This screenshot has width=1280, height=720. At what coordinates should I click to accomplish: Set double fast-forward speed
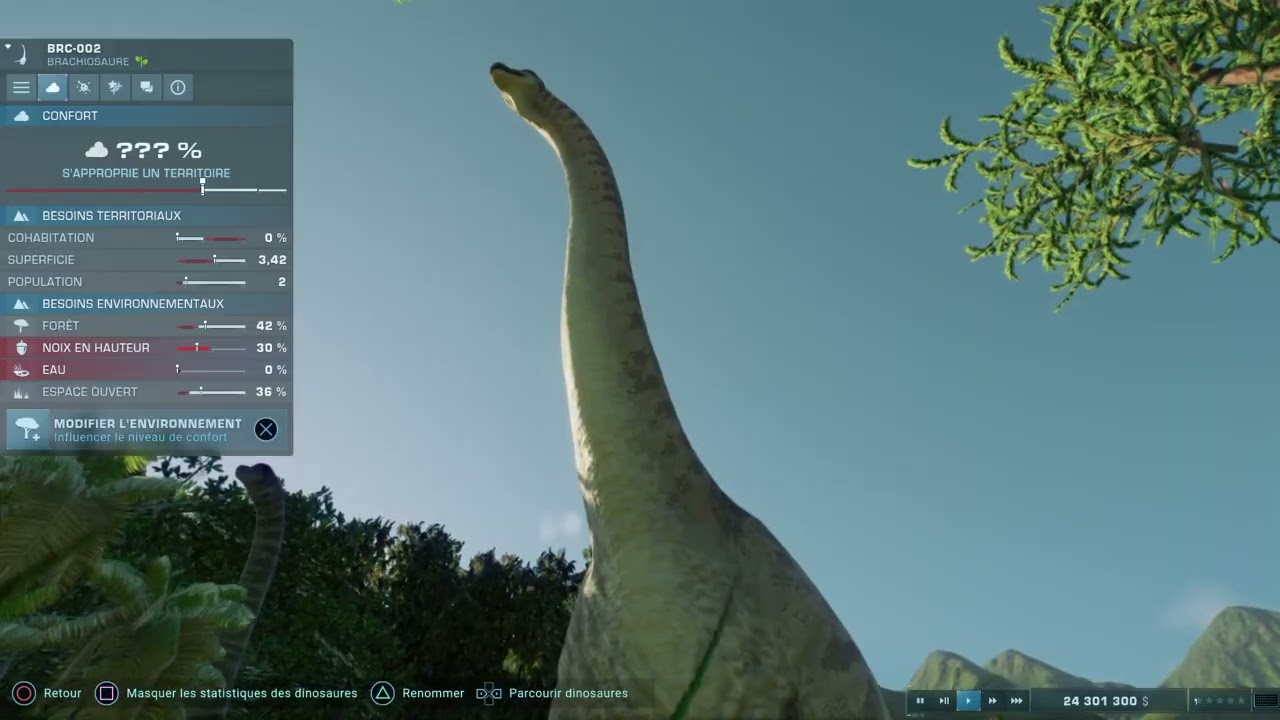(x=992, y=701)
